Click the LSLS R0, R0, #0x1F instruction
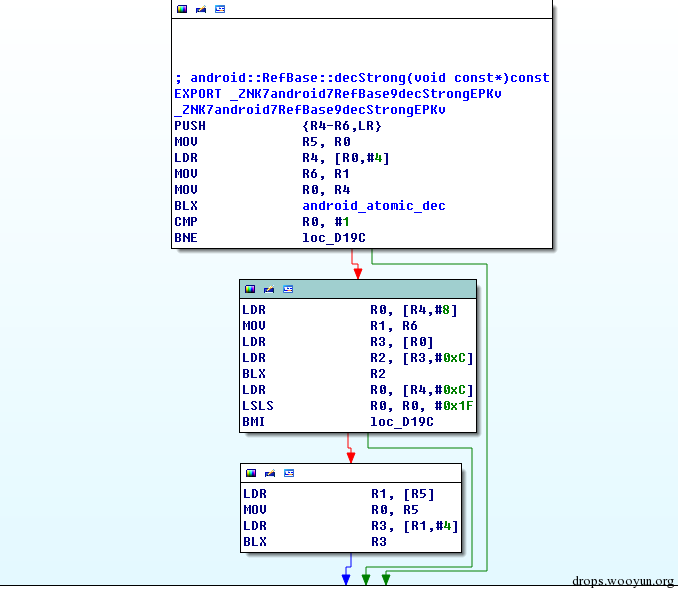This screenshot has height=593, width=678. click(358, 406)
